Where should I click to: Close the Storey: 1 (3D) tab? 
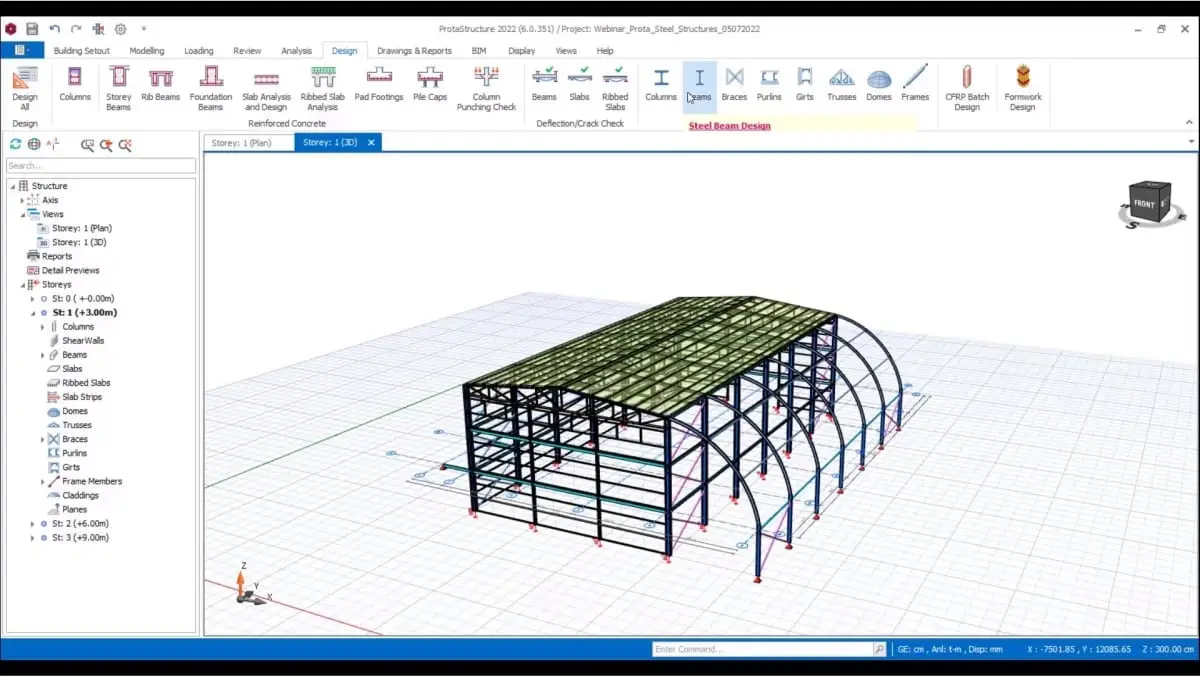pos(371,143)
